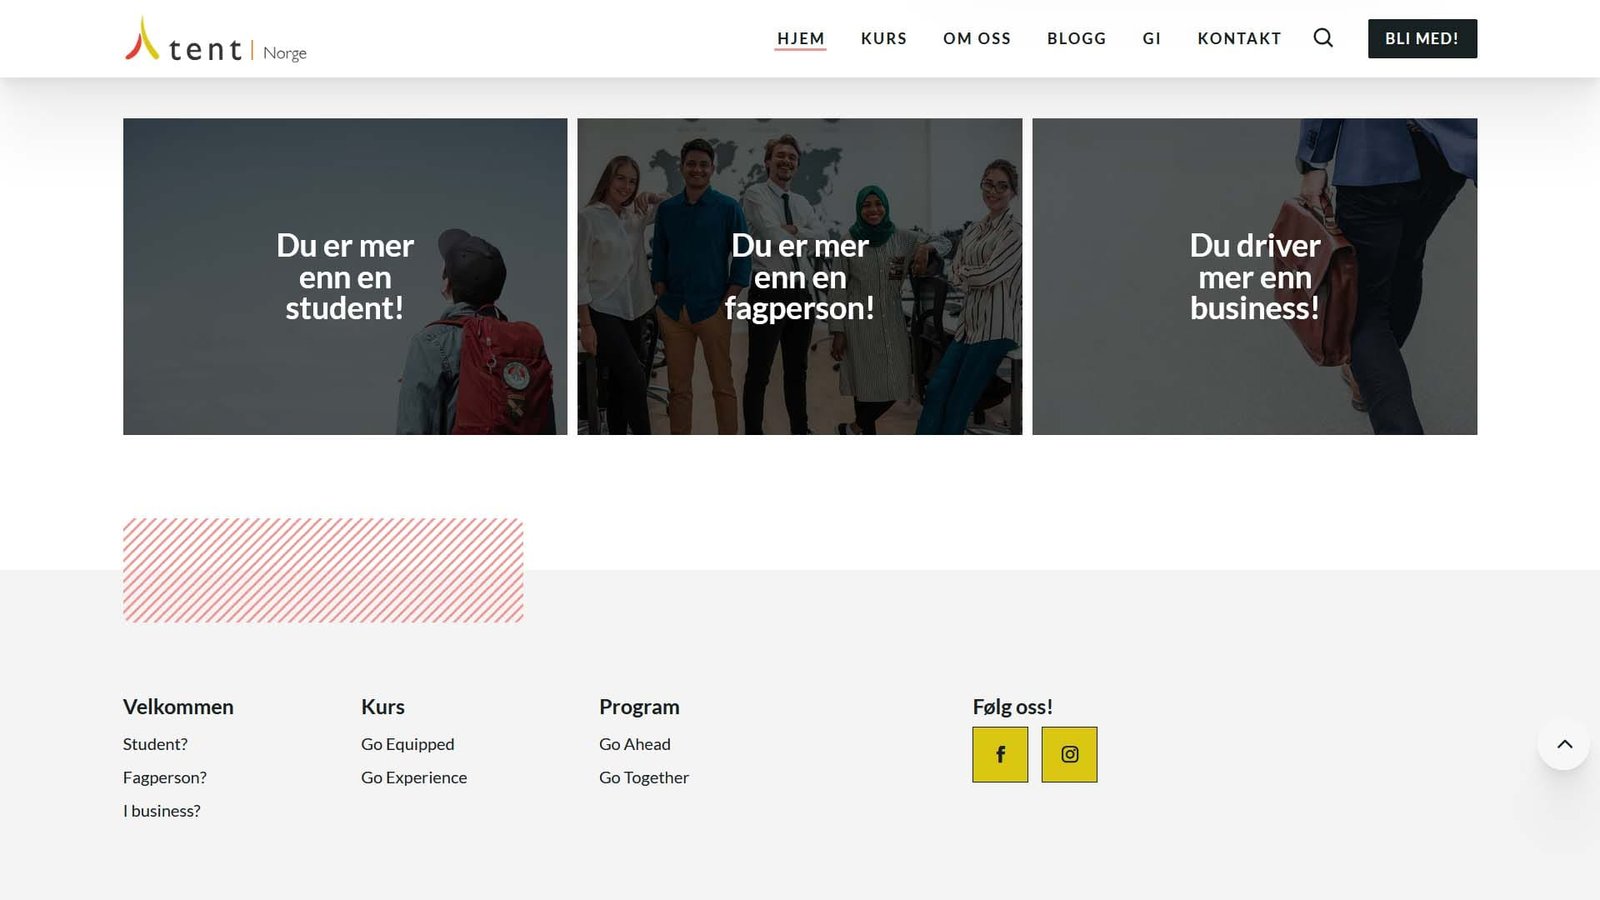Visit the Go Ahead program link

tap(635, 744)
